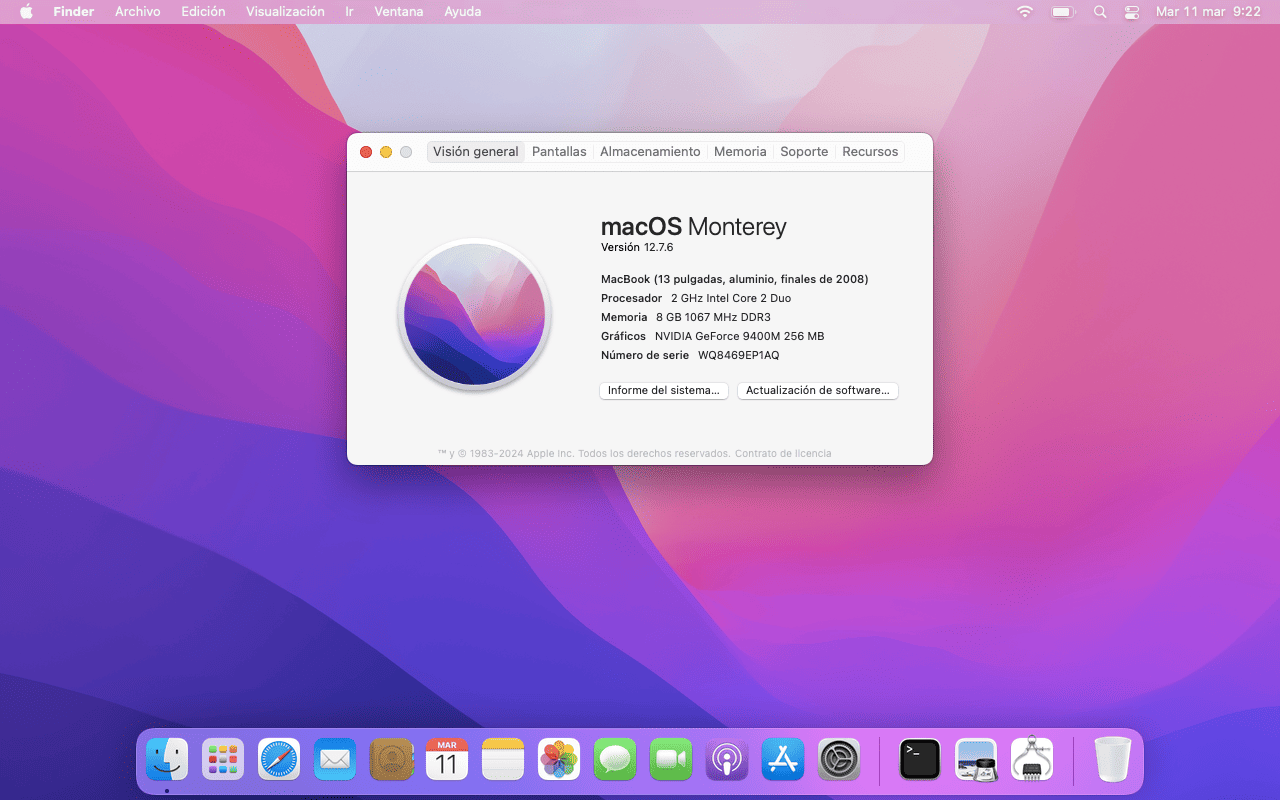Open the Edición menu
The height and width of the screenshot is (800, 1280).
pos(203,12)
